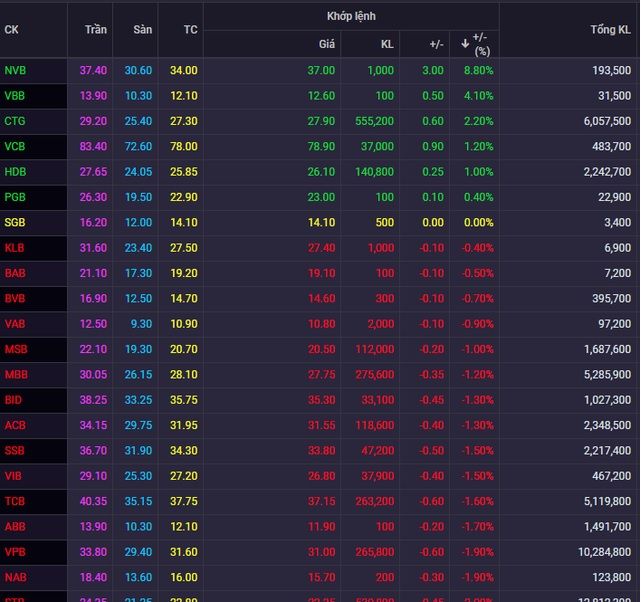
Task: Open the TCB stock ticker
Action: (x=15, y=501)
